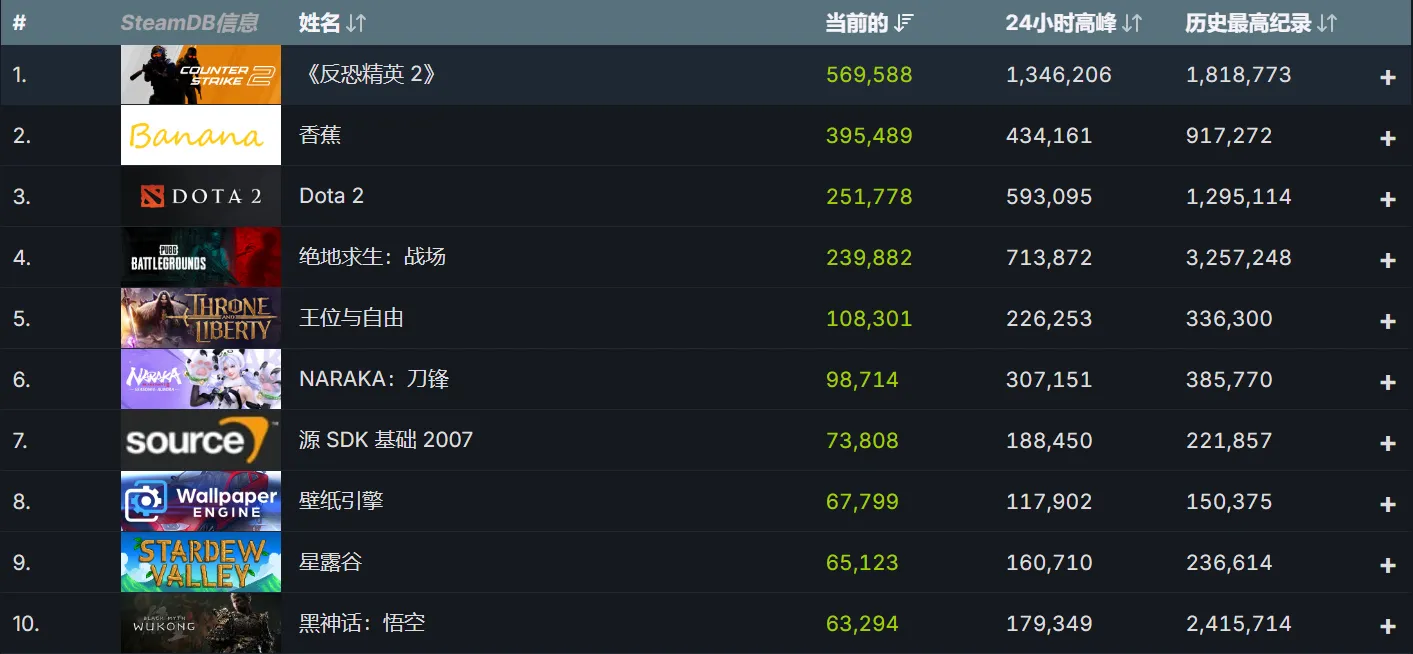Open the 王位与自由 link

pos(351,318)
